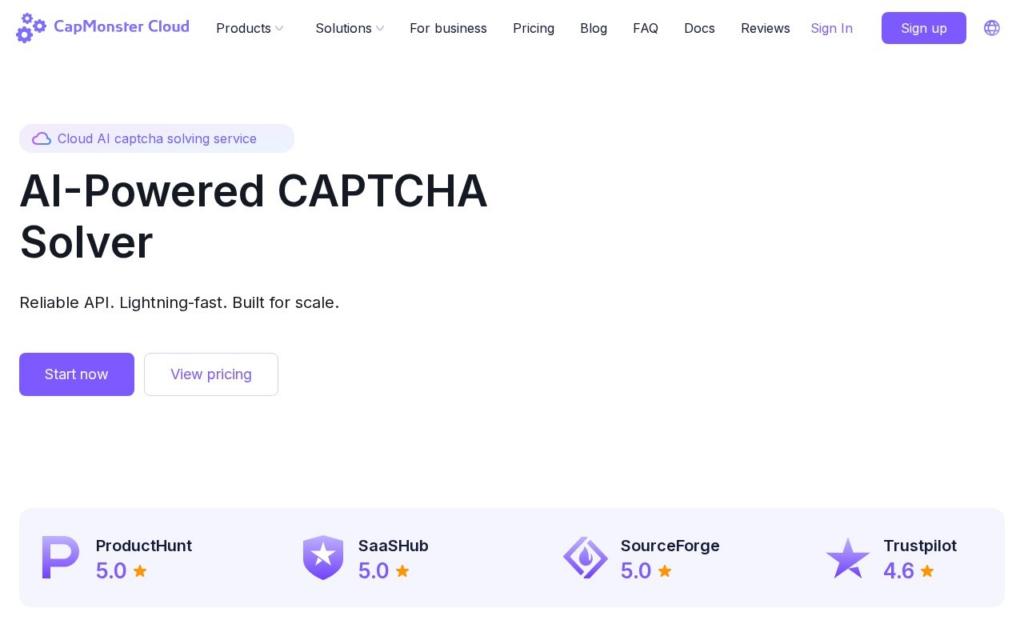Open the For business menu item

coord(448,28)
